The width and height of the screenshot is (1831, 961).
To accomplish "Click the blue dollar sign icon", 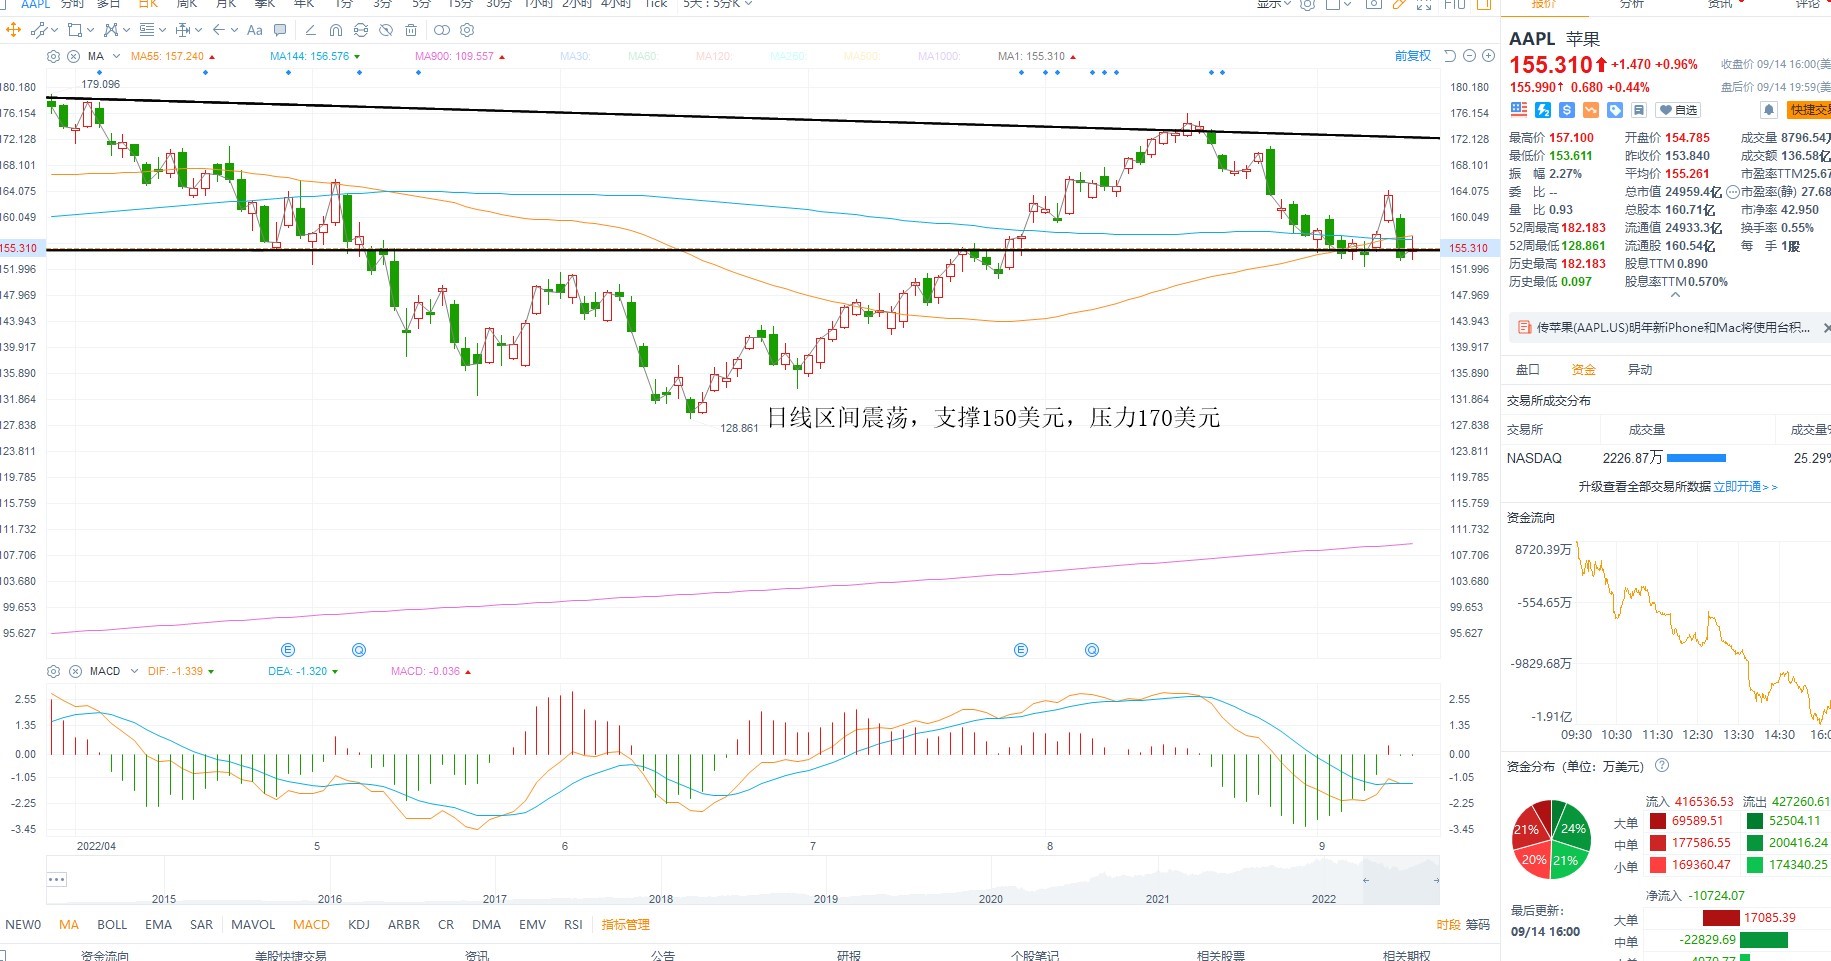I will (1567, 110).
